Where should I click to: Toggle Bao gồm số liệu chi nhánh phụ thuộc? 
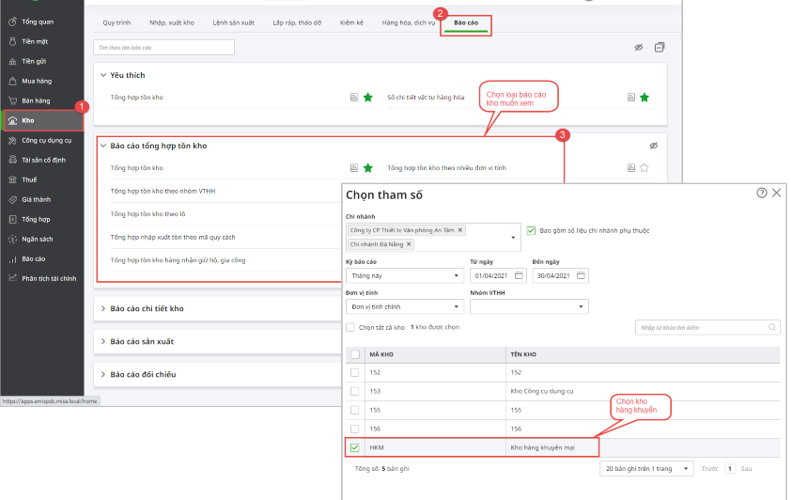click(x=531, y=230)
